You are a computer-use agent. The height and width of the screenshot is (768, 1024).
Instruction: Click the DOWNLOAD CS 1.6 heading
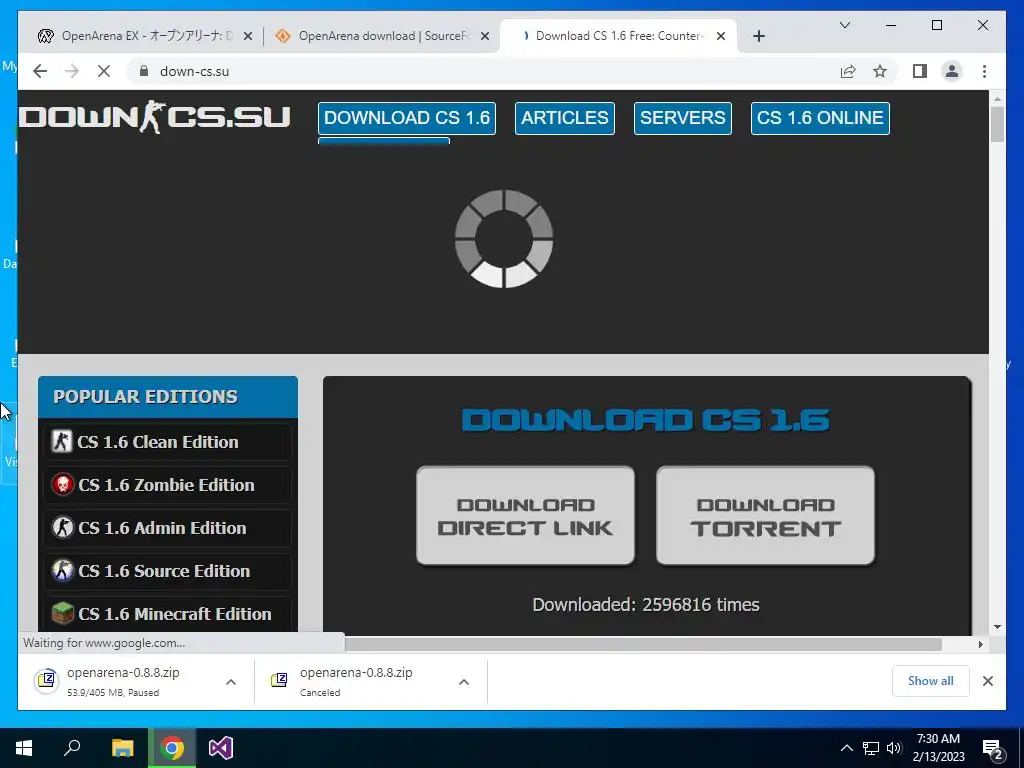[646, 420]
